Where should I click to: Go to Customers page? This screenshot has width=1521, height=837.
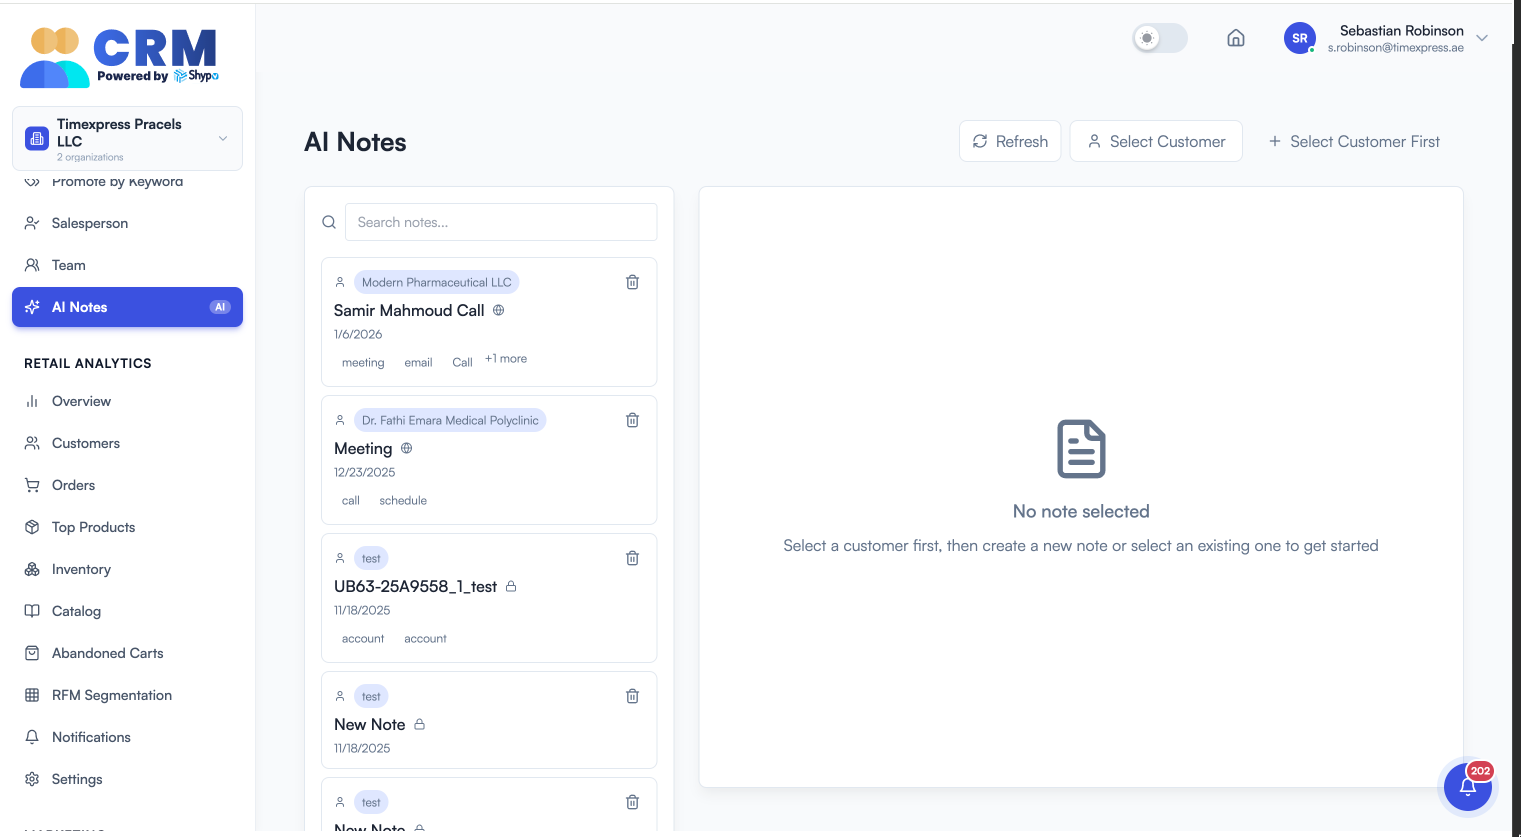tap(127, 443)
